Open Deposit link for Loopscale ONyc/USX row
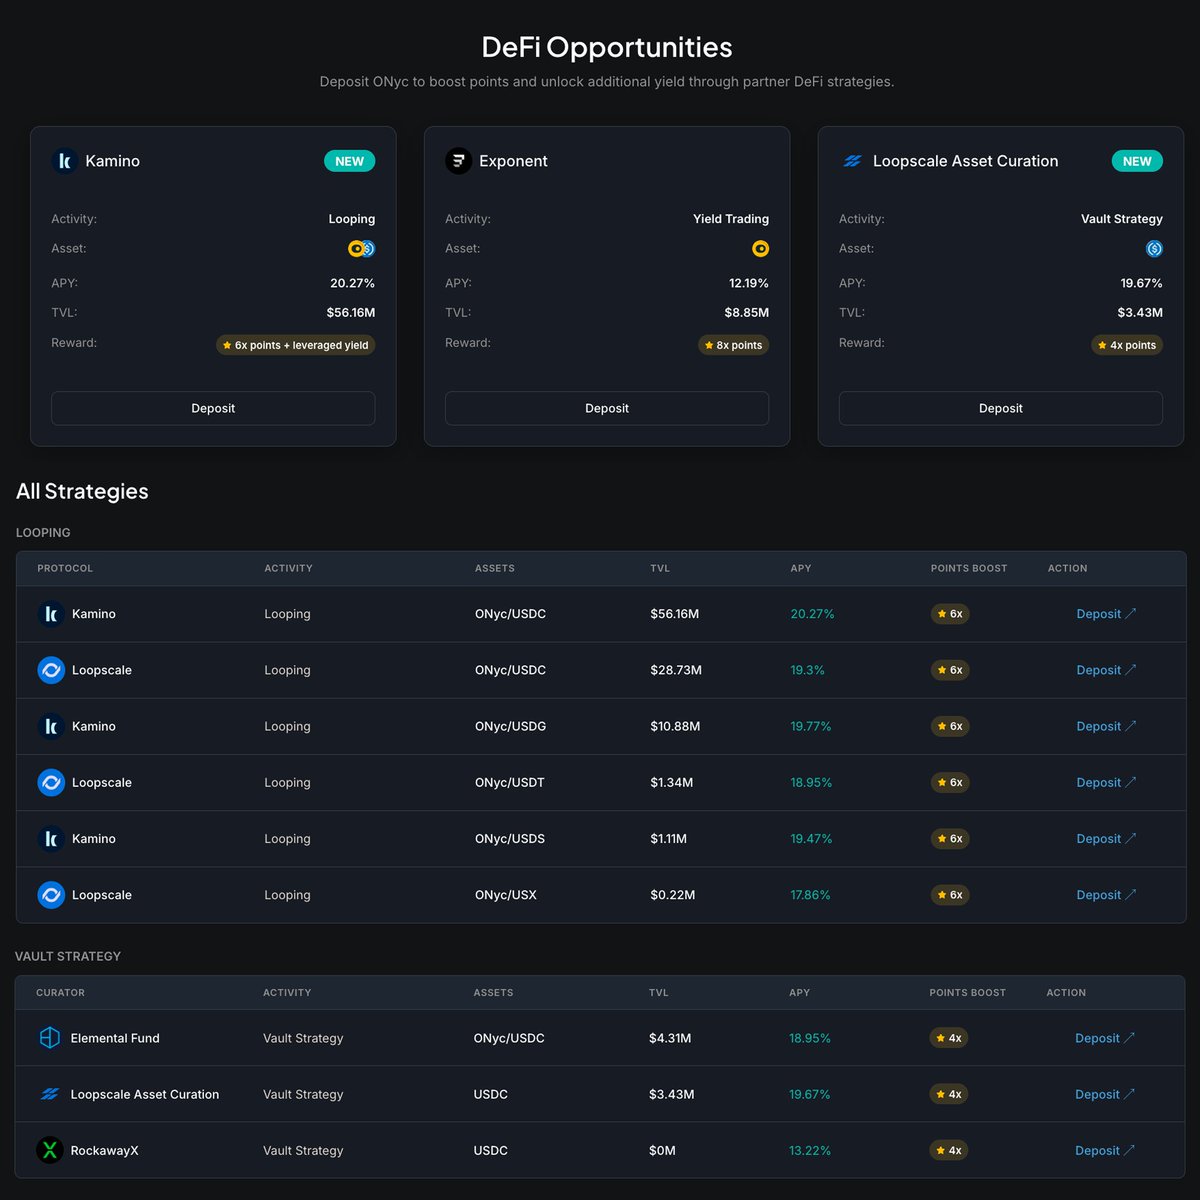 pos(1106,895)
